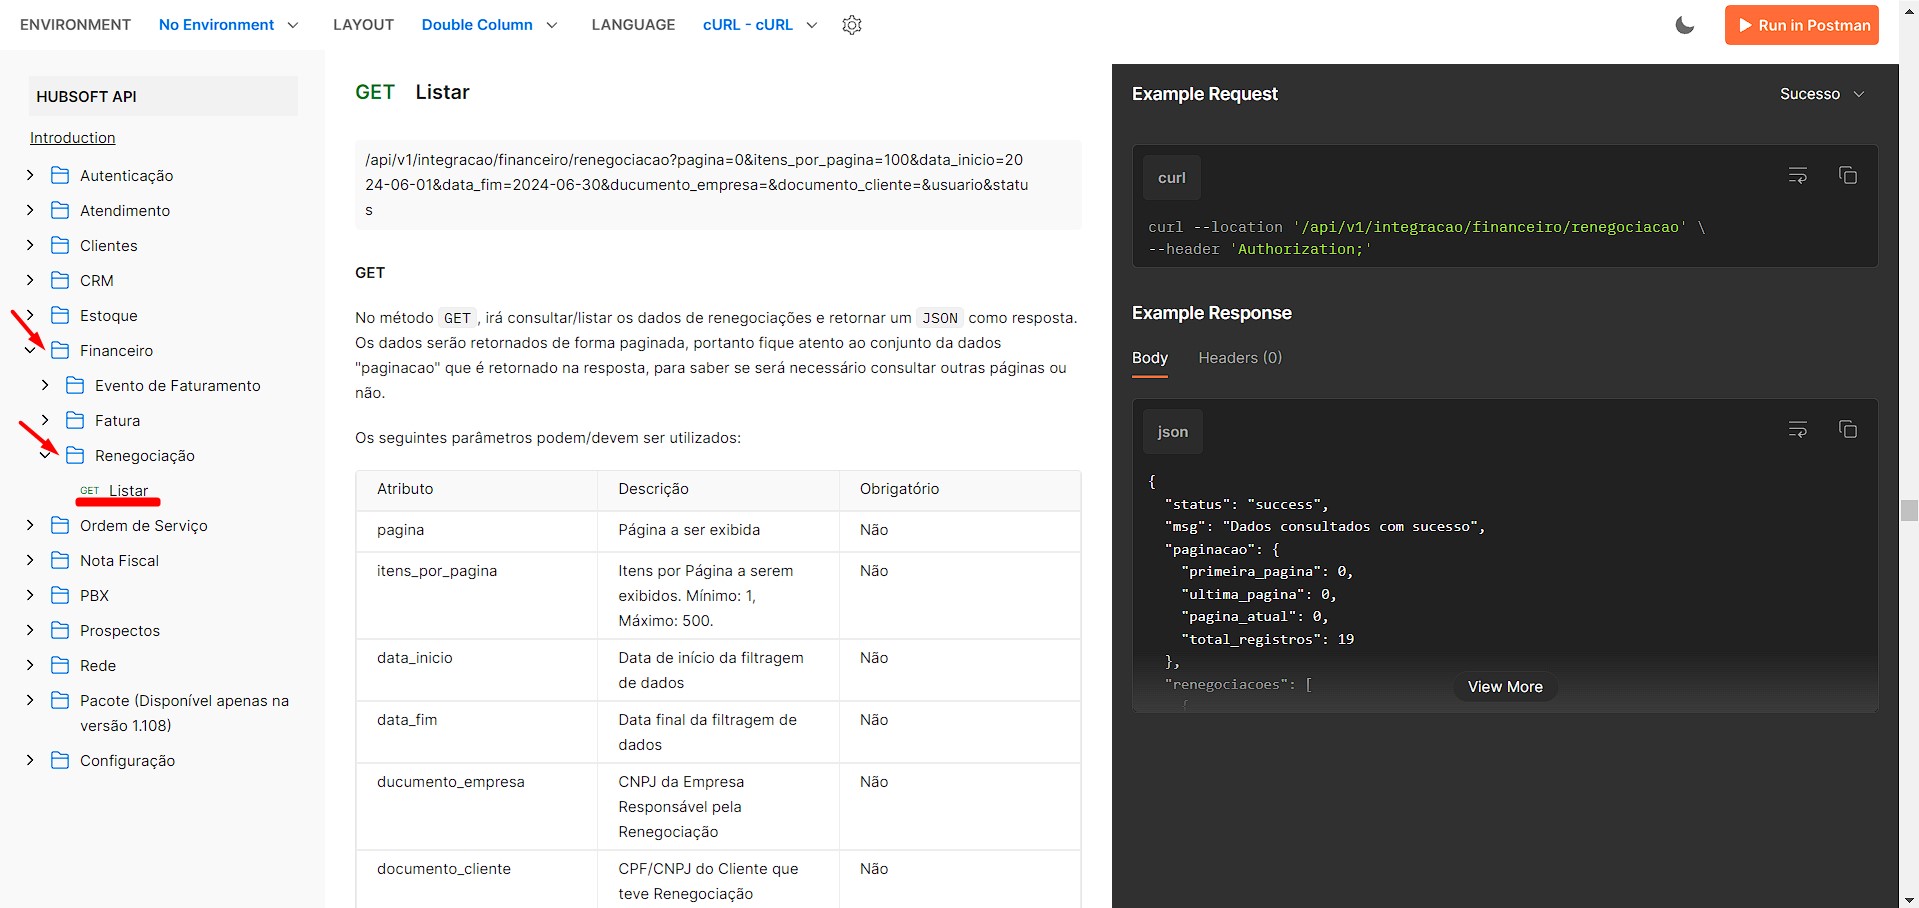1919x908 pixels.
Task: Switch to the Headers (0) tab
Action: [x=1240, y=358]
